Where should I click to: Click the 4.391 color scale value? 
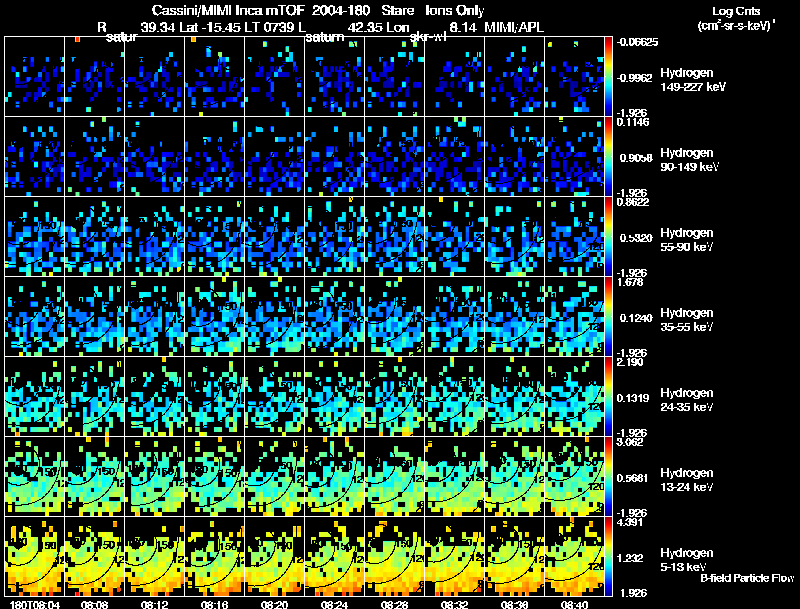630,522
